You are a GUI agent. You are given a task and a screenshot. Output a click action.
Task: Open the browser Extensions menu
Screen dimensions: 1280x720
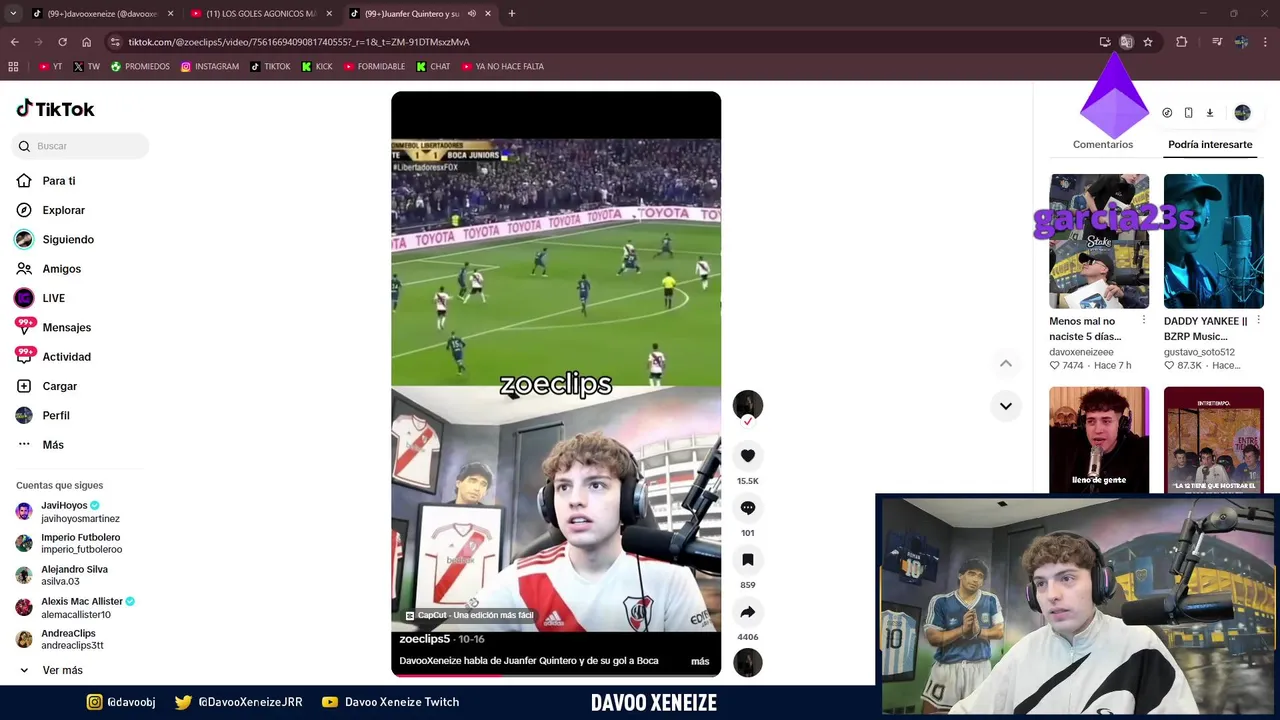1181,42
